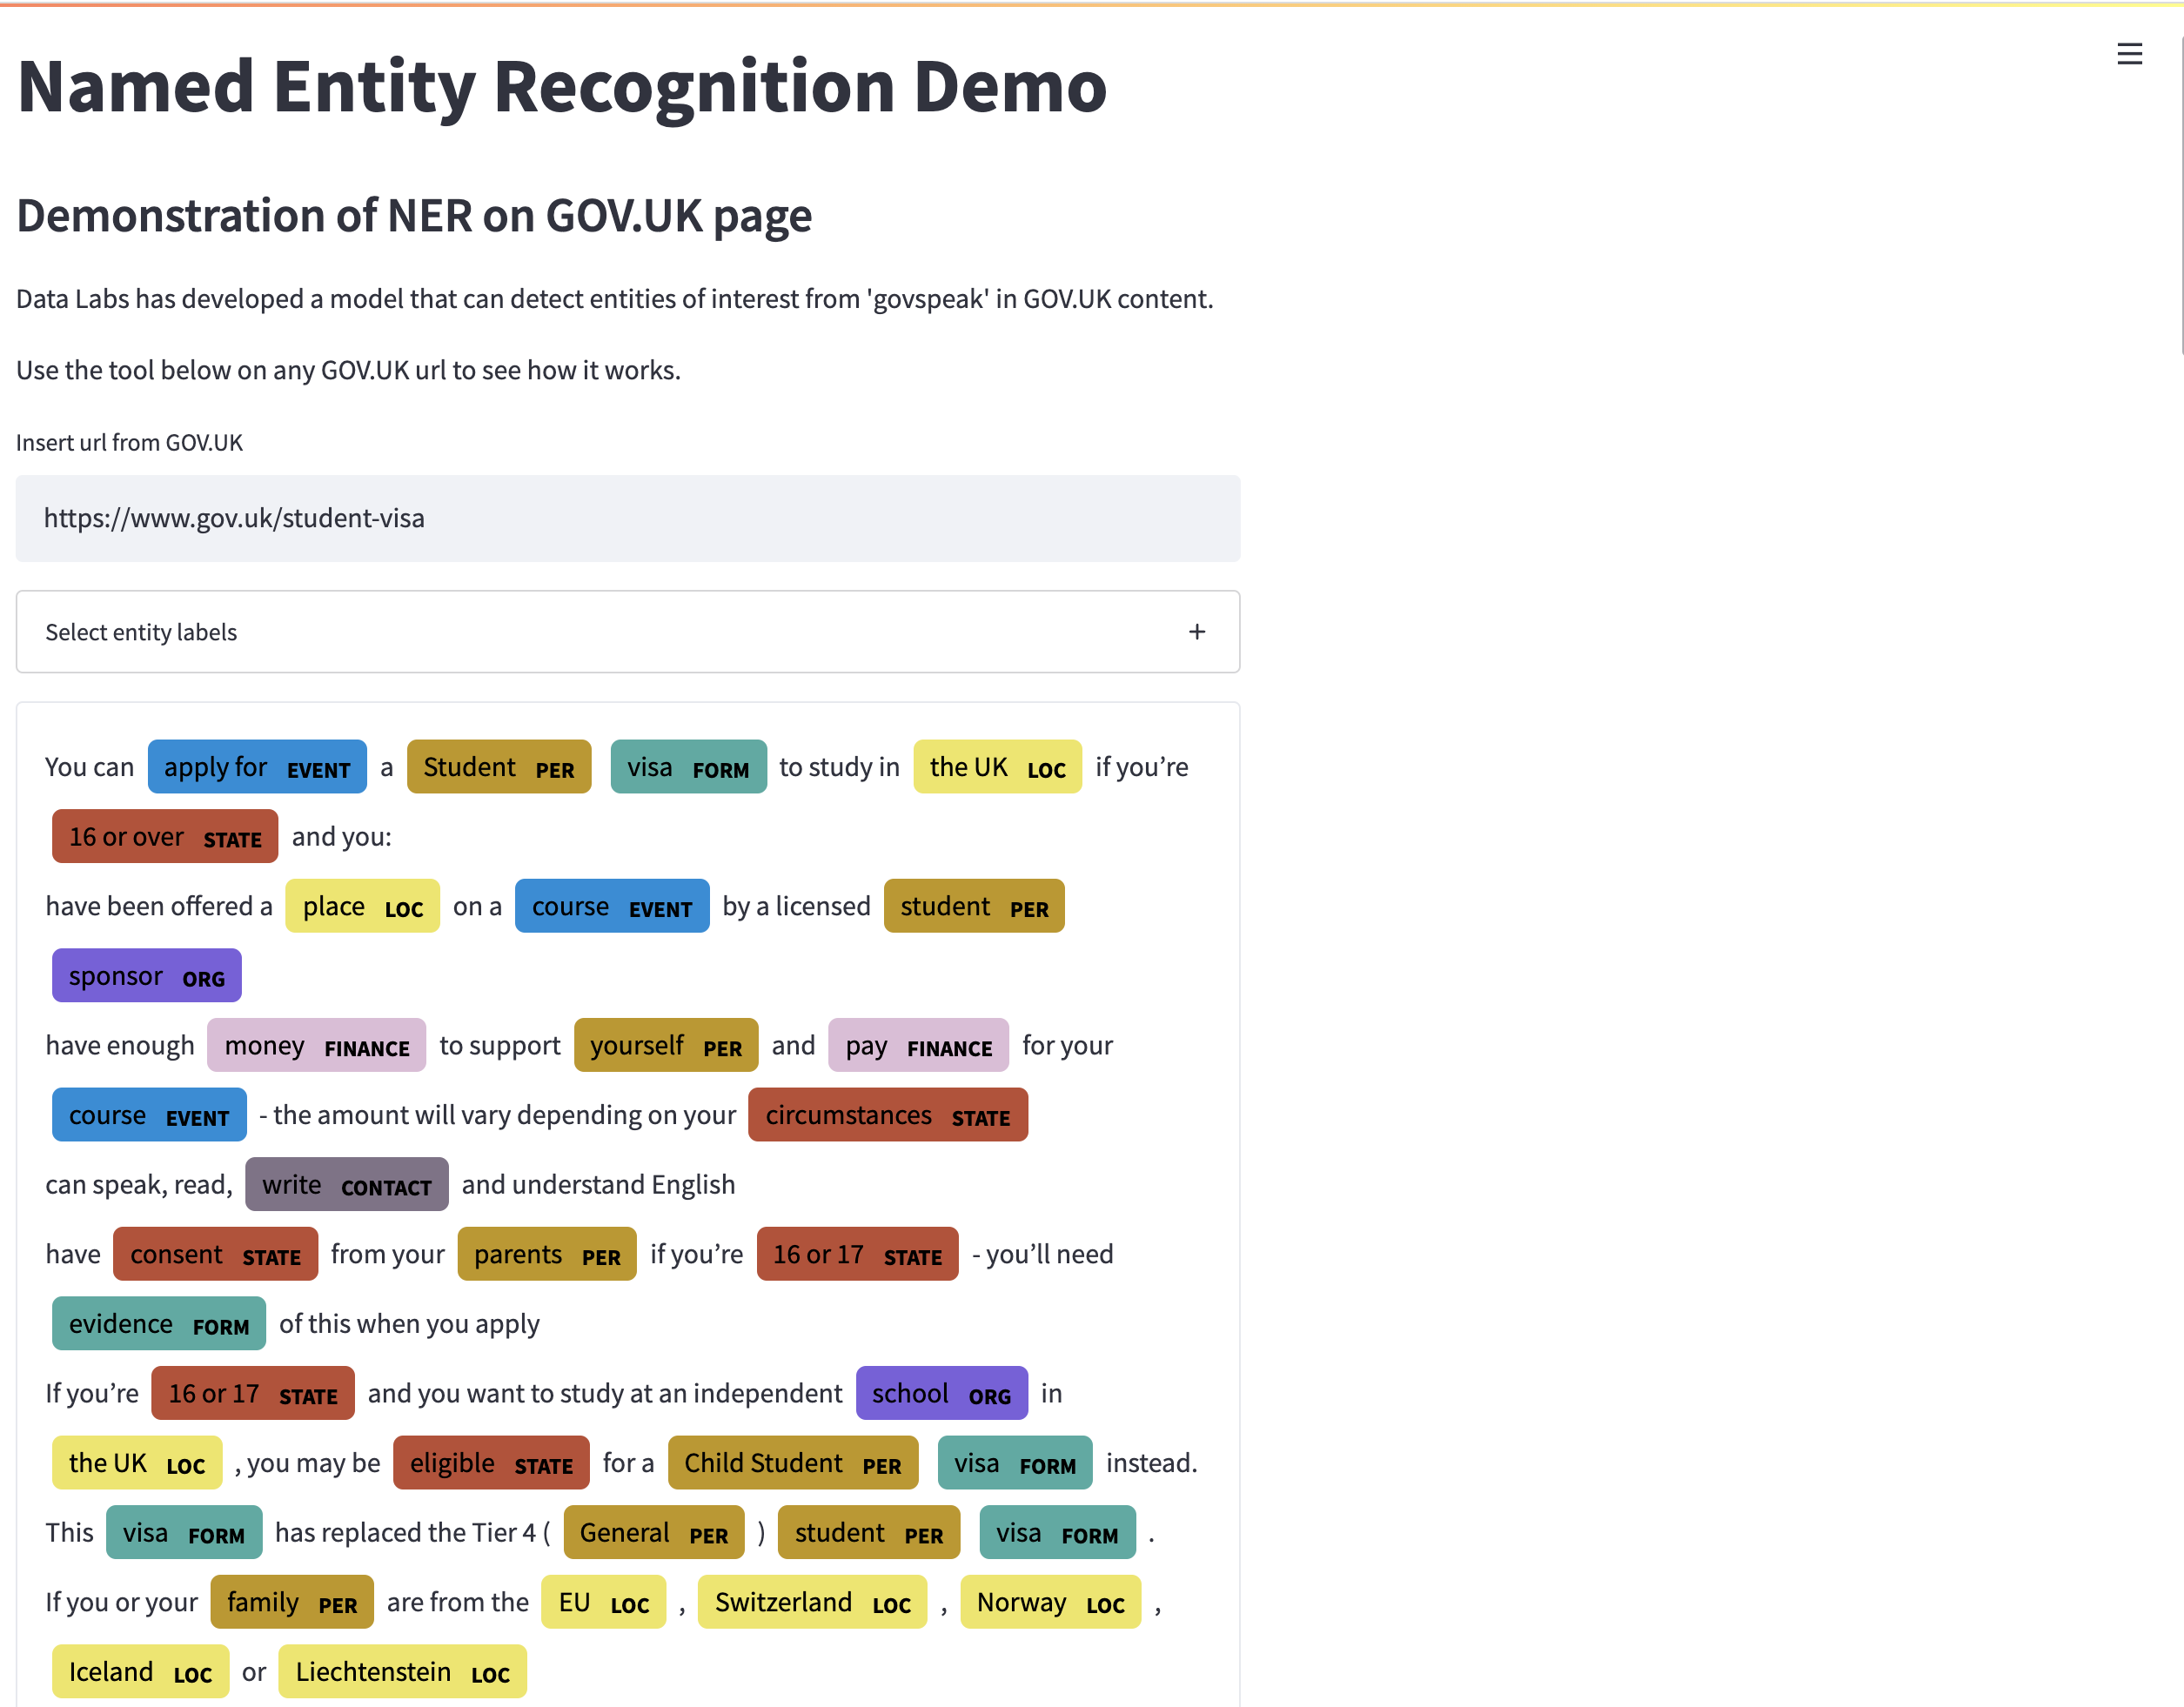Click the purple 'sponsor ORG' tag
2184x1707 pixels.
coord(146,976)
